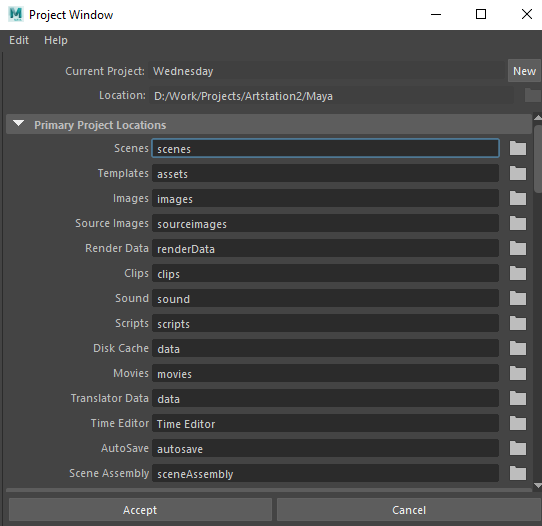Open the Edit menu
Screen dimensions: 542x526
pos(19,40)
